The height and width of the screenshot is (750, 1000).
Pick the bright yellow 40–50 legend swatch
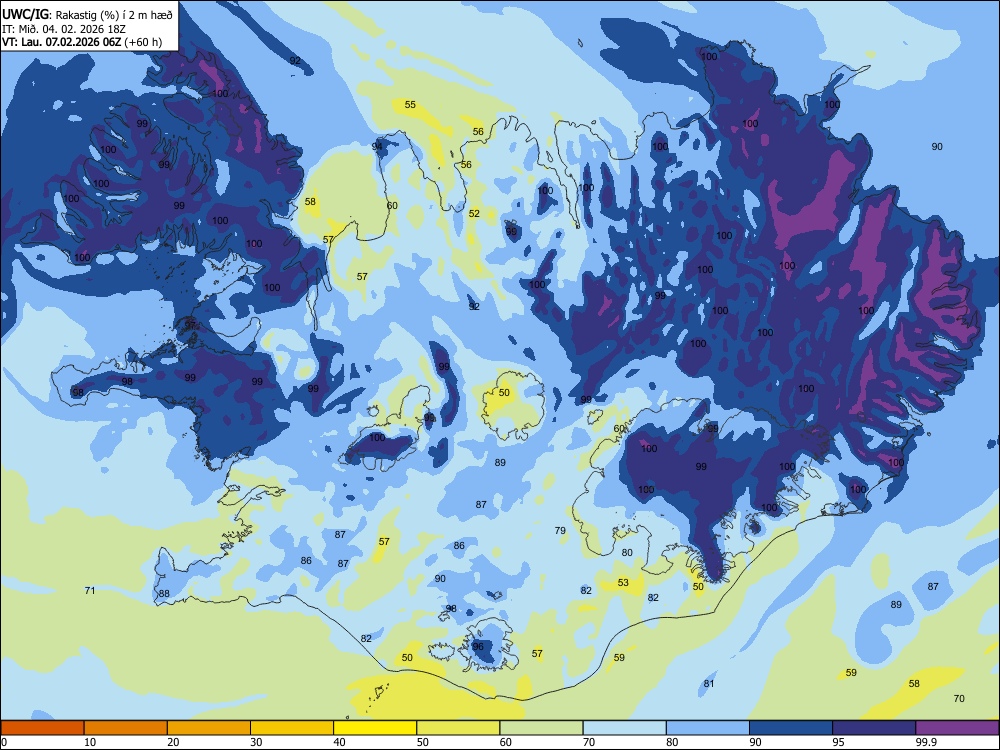(x=375, y=728)
